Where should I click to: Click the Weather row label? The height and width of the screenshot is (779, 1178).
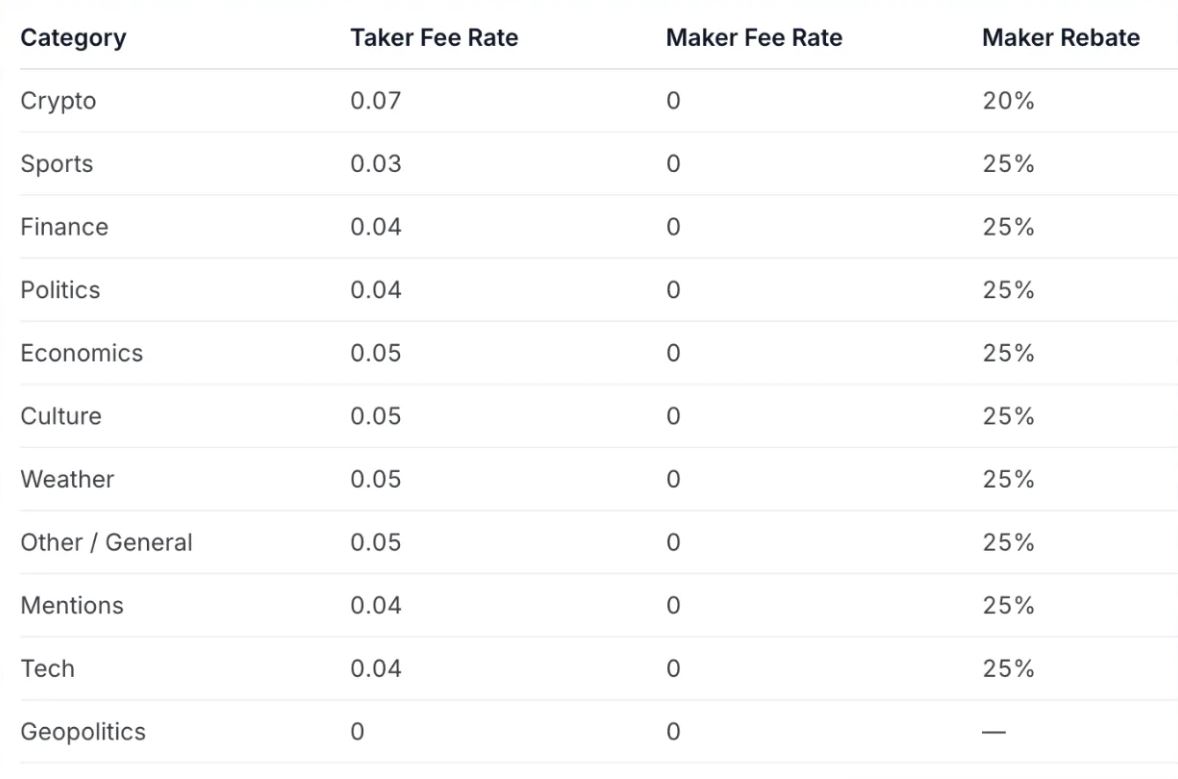[x=67, y=479]
